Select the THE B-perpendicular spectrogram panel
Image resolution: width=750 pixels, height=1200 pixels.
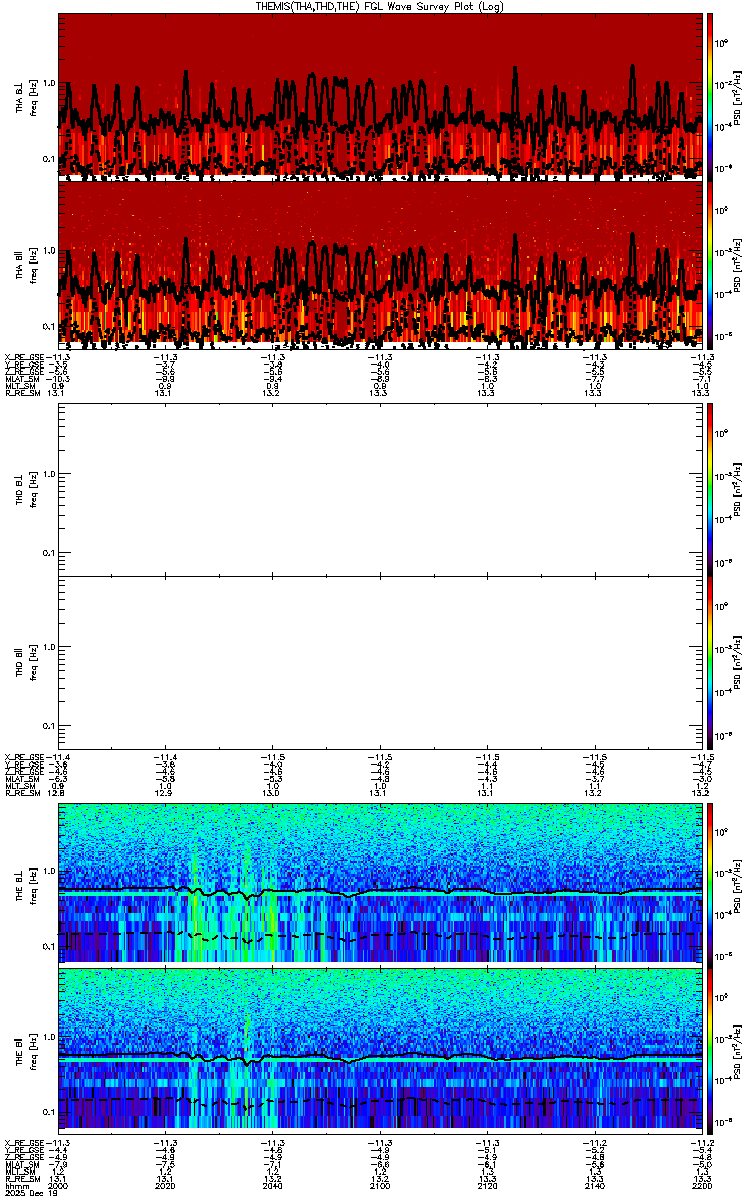pos(381,881)
